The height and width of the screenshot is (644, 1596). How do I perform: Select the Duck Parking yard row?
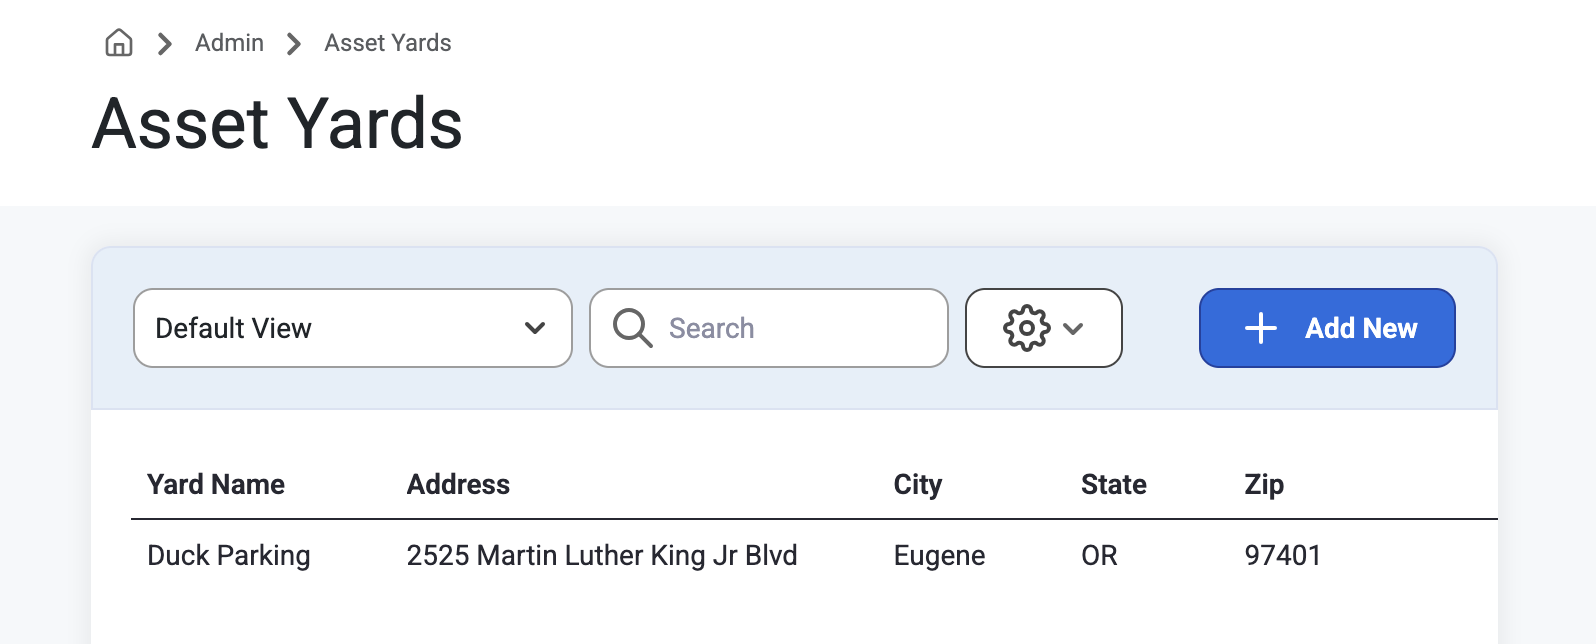pos(814,555)
